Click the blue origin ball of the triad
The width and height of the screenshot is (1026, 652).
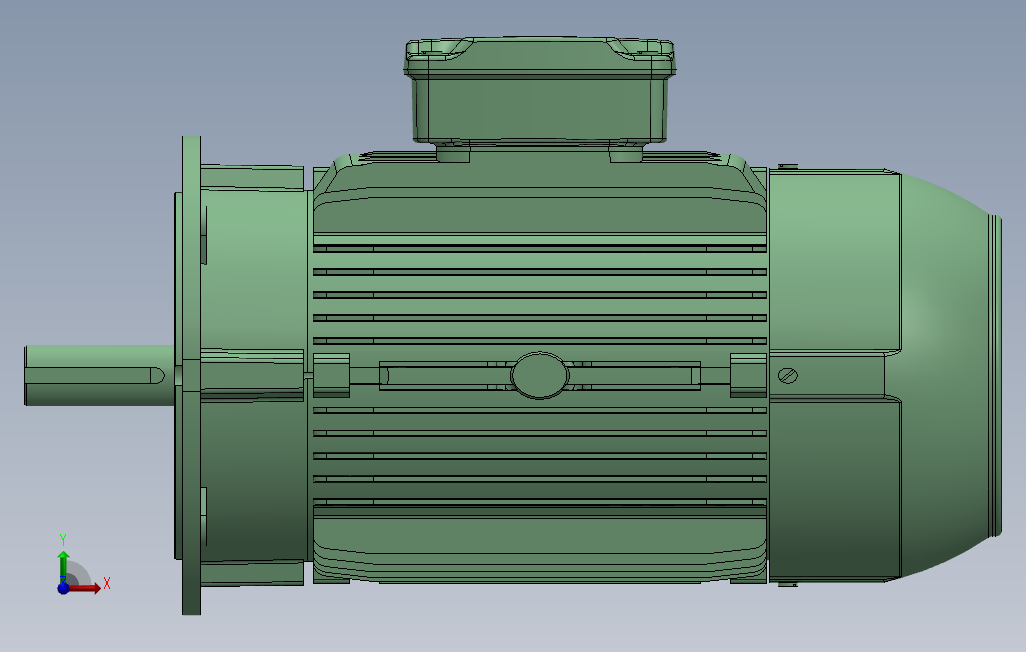[63, 588]
